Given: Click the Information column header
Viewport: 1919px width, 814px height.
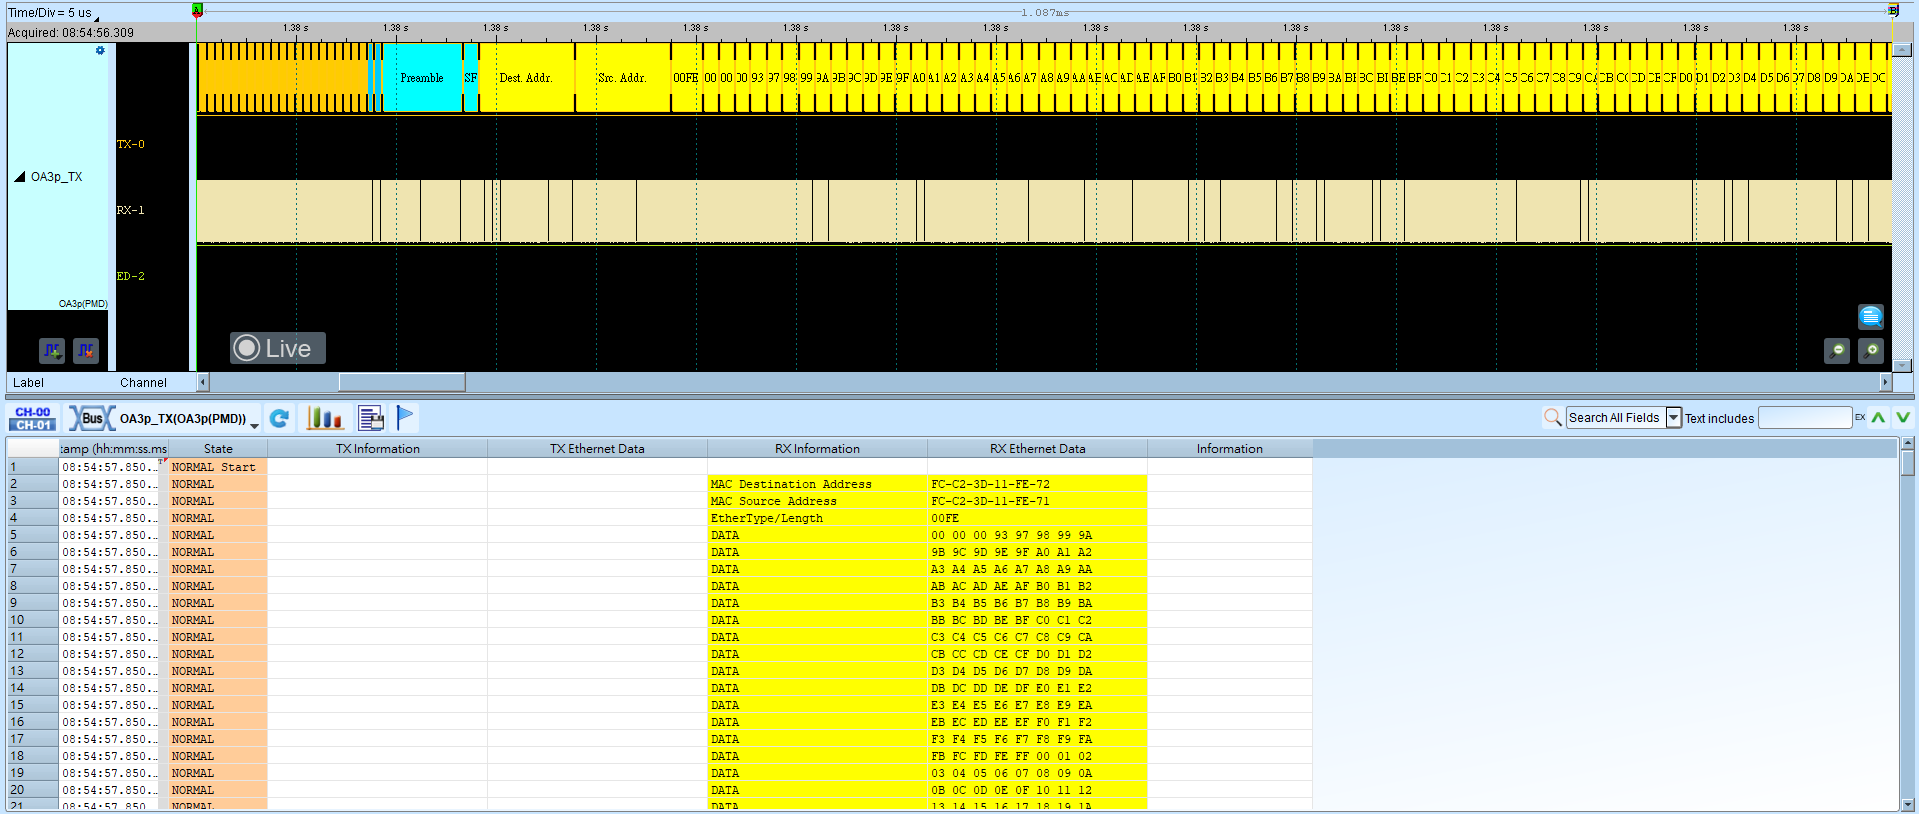Looking at the screenshot, I should click(1230, 449).
